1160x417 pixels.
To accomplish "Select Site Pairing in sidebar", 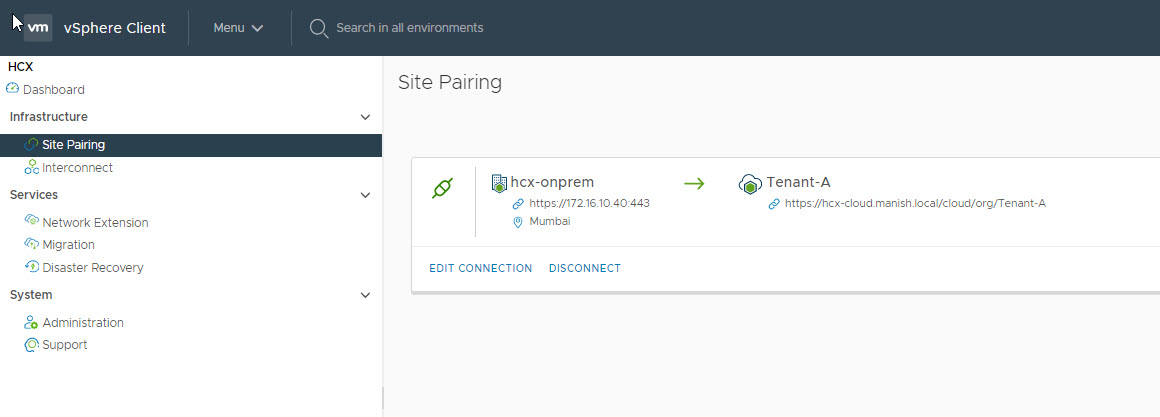I will (x=73, y=145).
